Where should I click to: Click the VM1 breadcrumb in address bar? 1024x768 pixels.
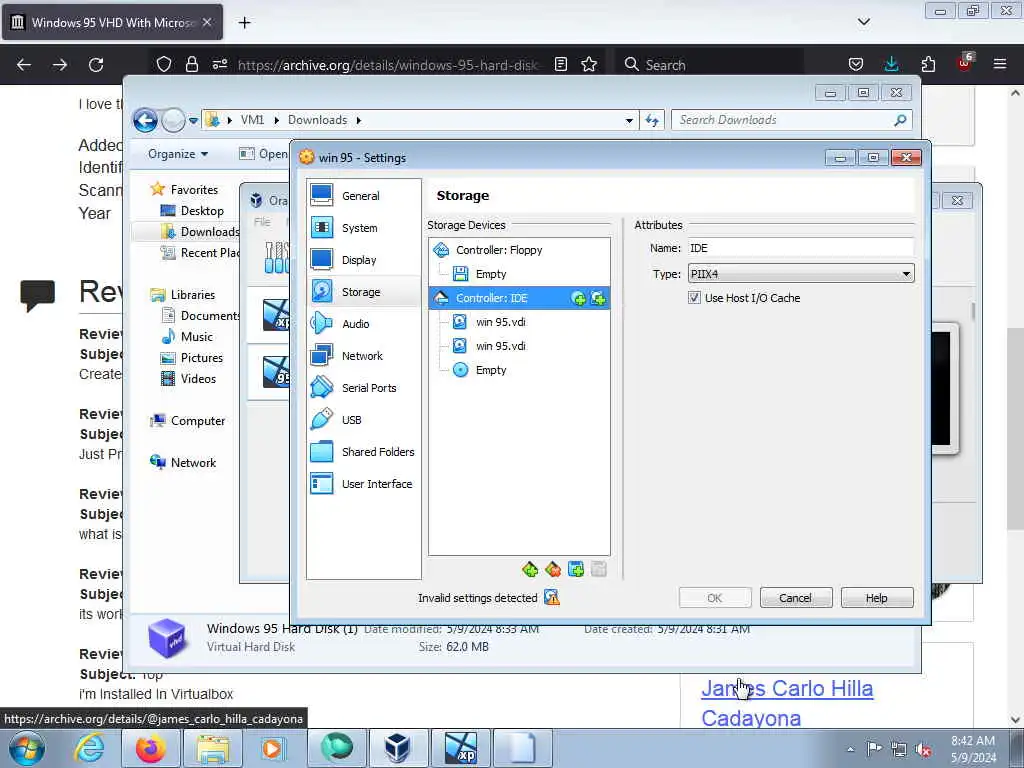click(x=252, y=120)
